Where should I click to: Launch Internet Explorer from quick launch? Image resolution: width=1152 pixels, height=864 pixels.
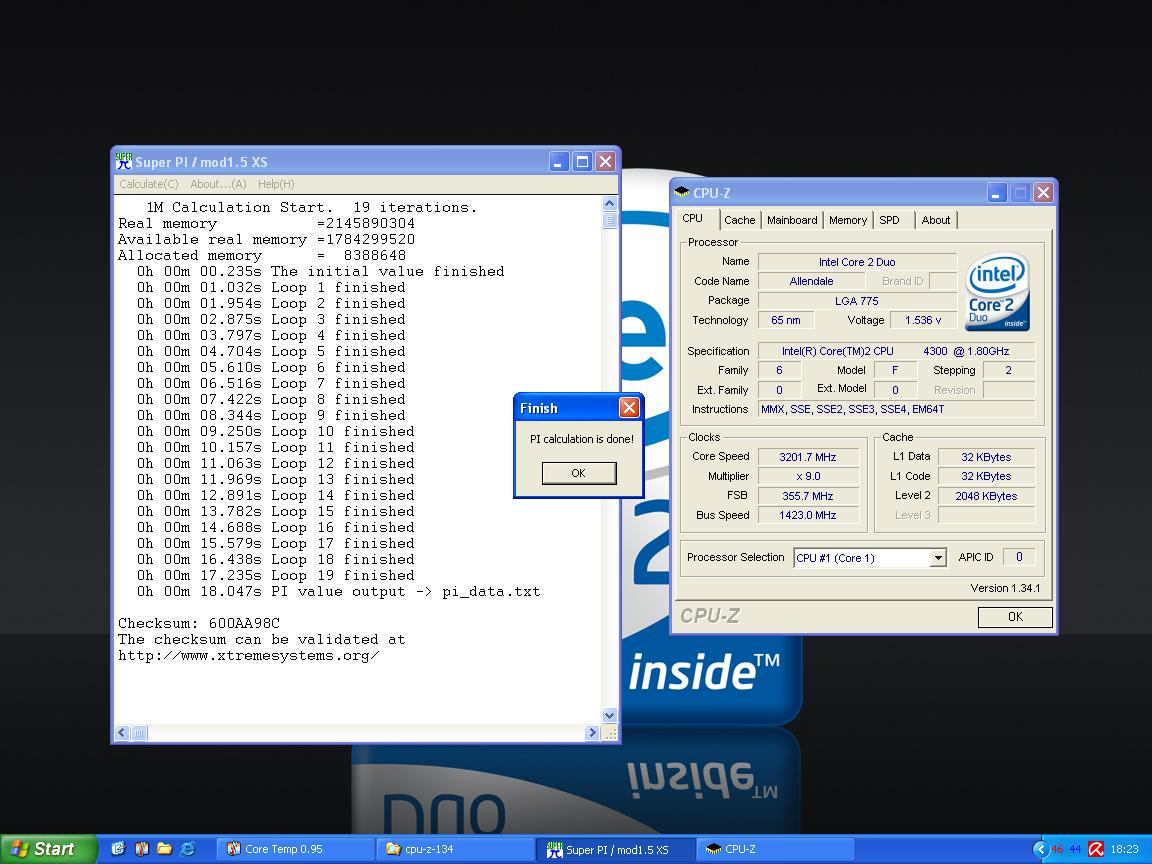click(x=188, y=849)
